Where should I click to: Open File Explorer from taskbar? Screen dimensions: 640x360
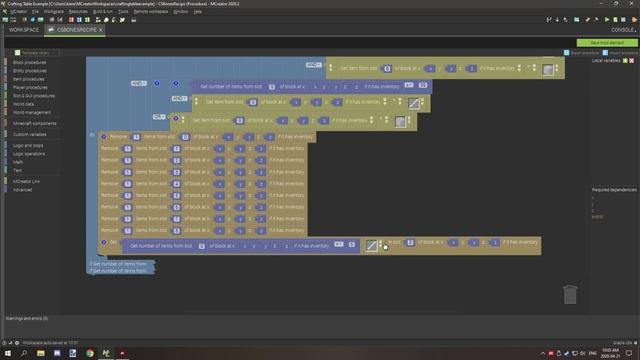pos(40,353)
